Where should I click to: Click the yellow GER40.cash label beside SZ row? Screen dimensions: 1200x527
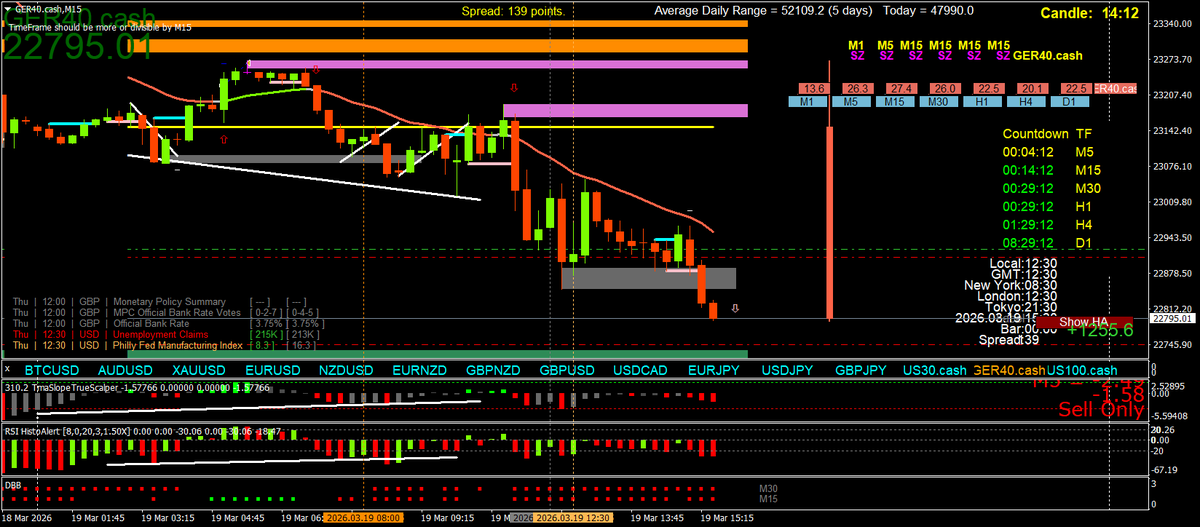click(x=1049, y=57)
